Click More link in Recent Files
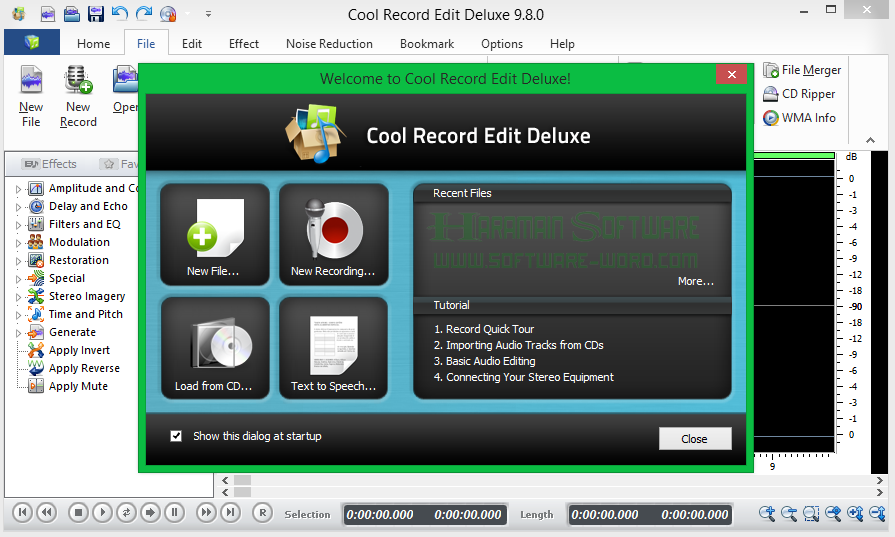This screenshot has width=895, height=537. coord(695,281)
